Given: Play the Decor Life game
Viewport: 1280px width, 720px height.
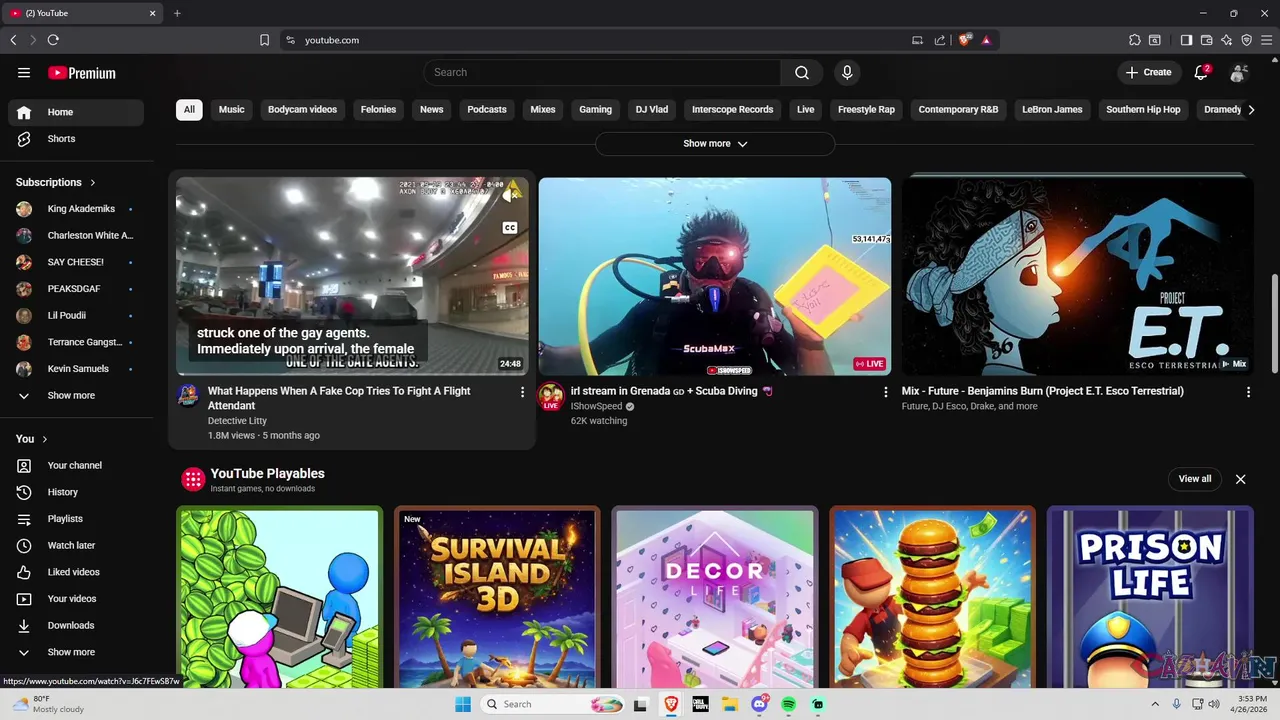Looking at the screenshot, I should point(715,598).
